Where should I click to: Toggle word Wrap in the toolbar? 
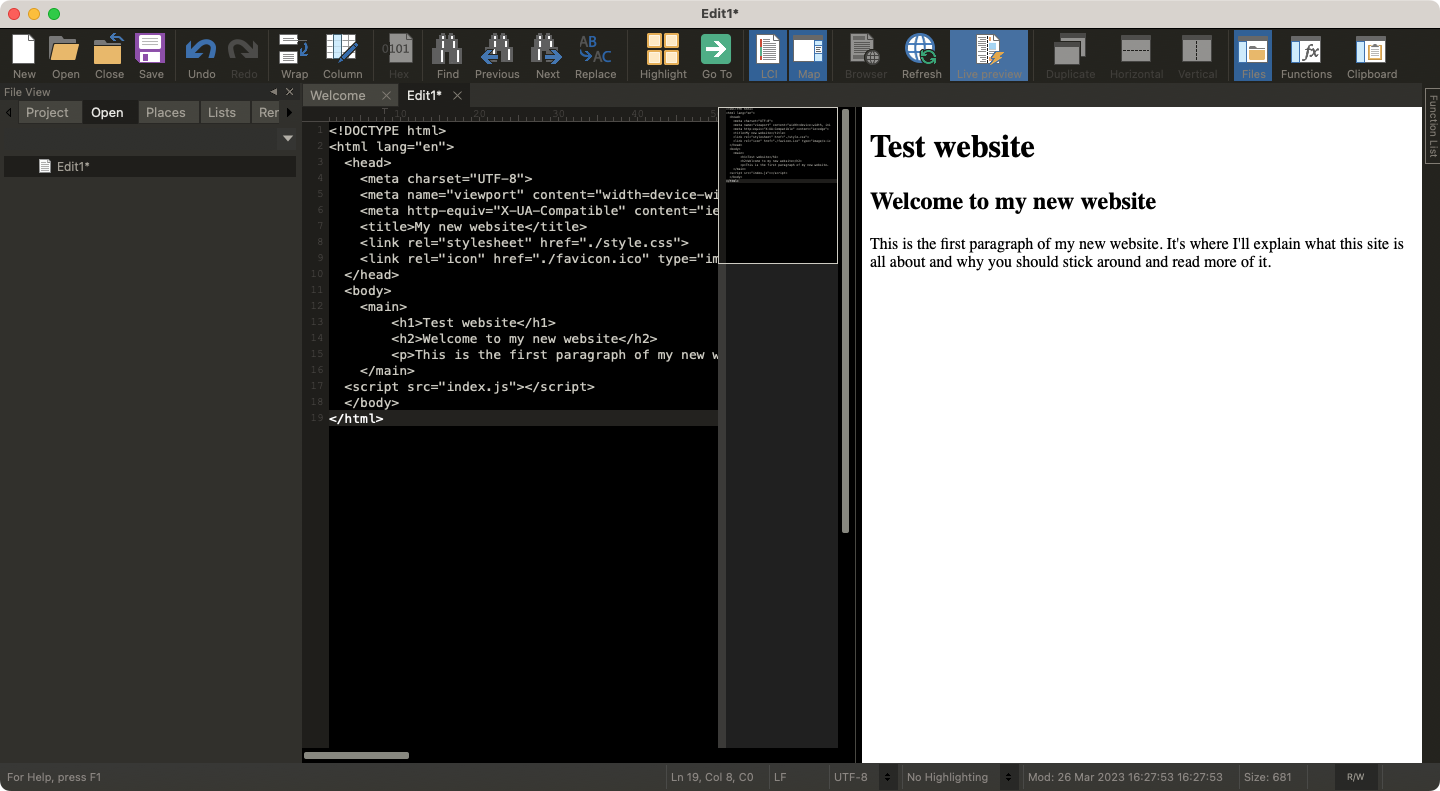coord(294,56)
